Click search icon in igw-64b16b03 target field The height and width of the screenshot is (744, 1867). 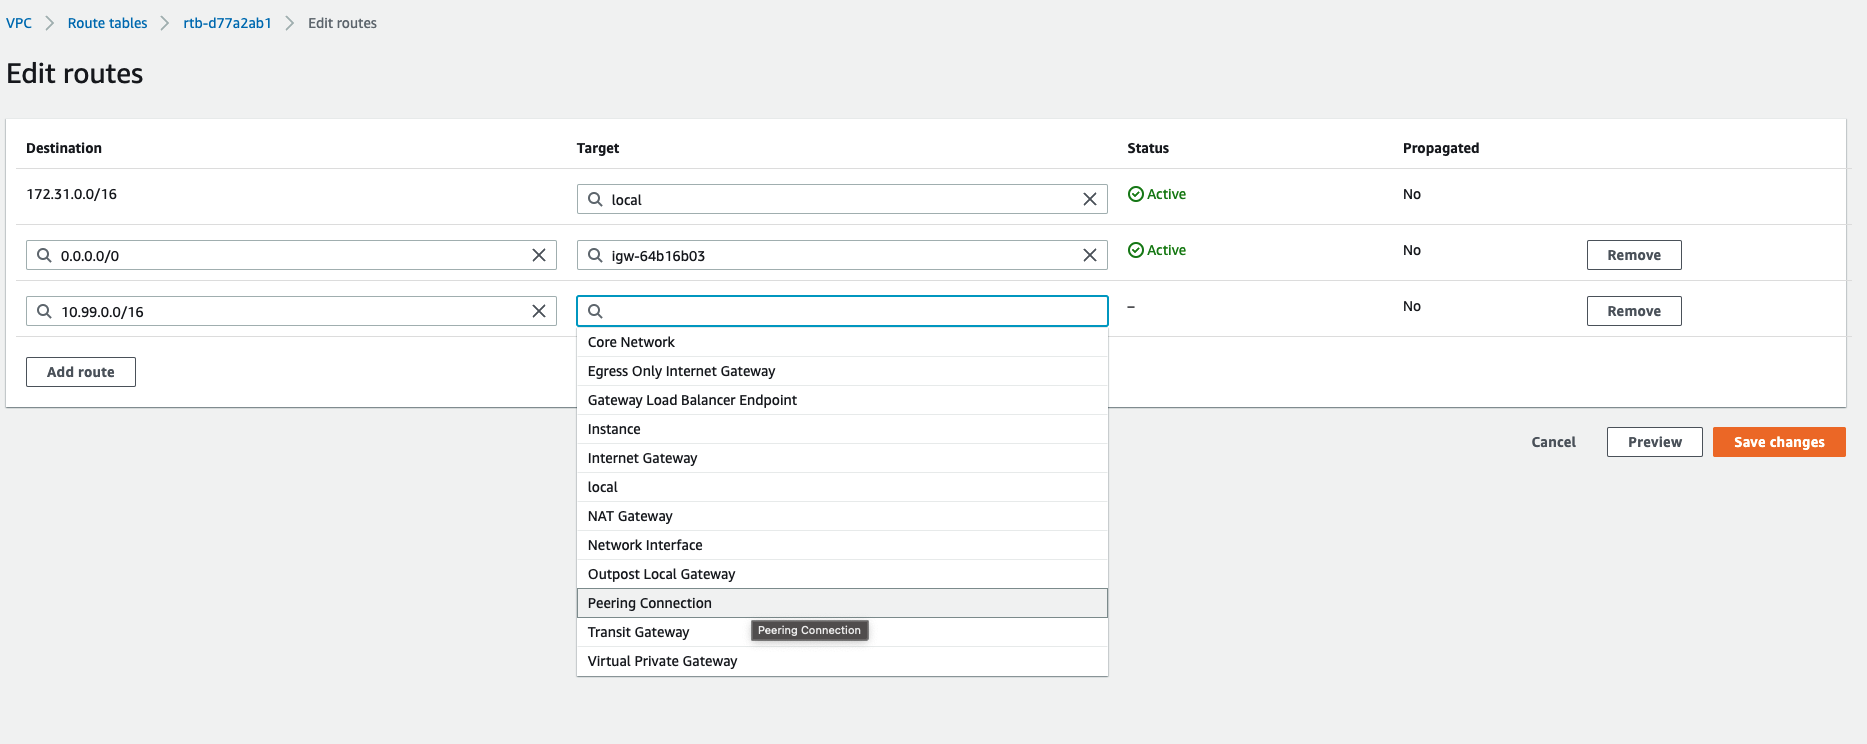pyautogui.click(x=595, y=255)
